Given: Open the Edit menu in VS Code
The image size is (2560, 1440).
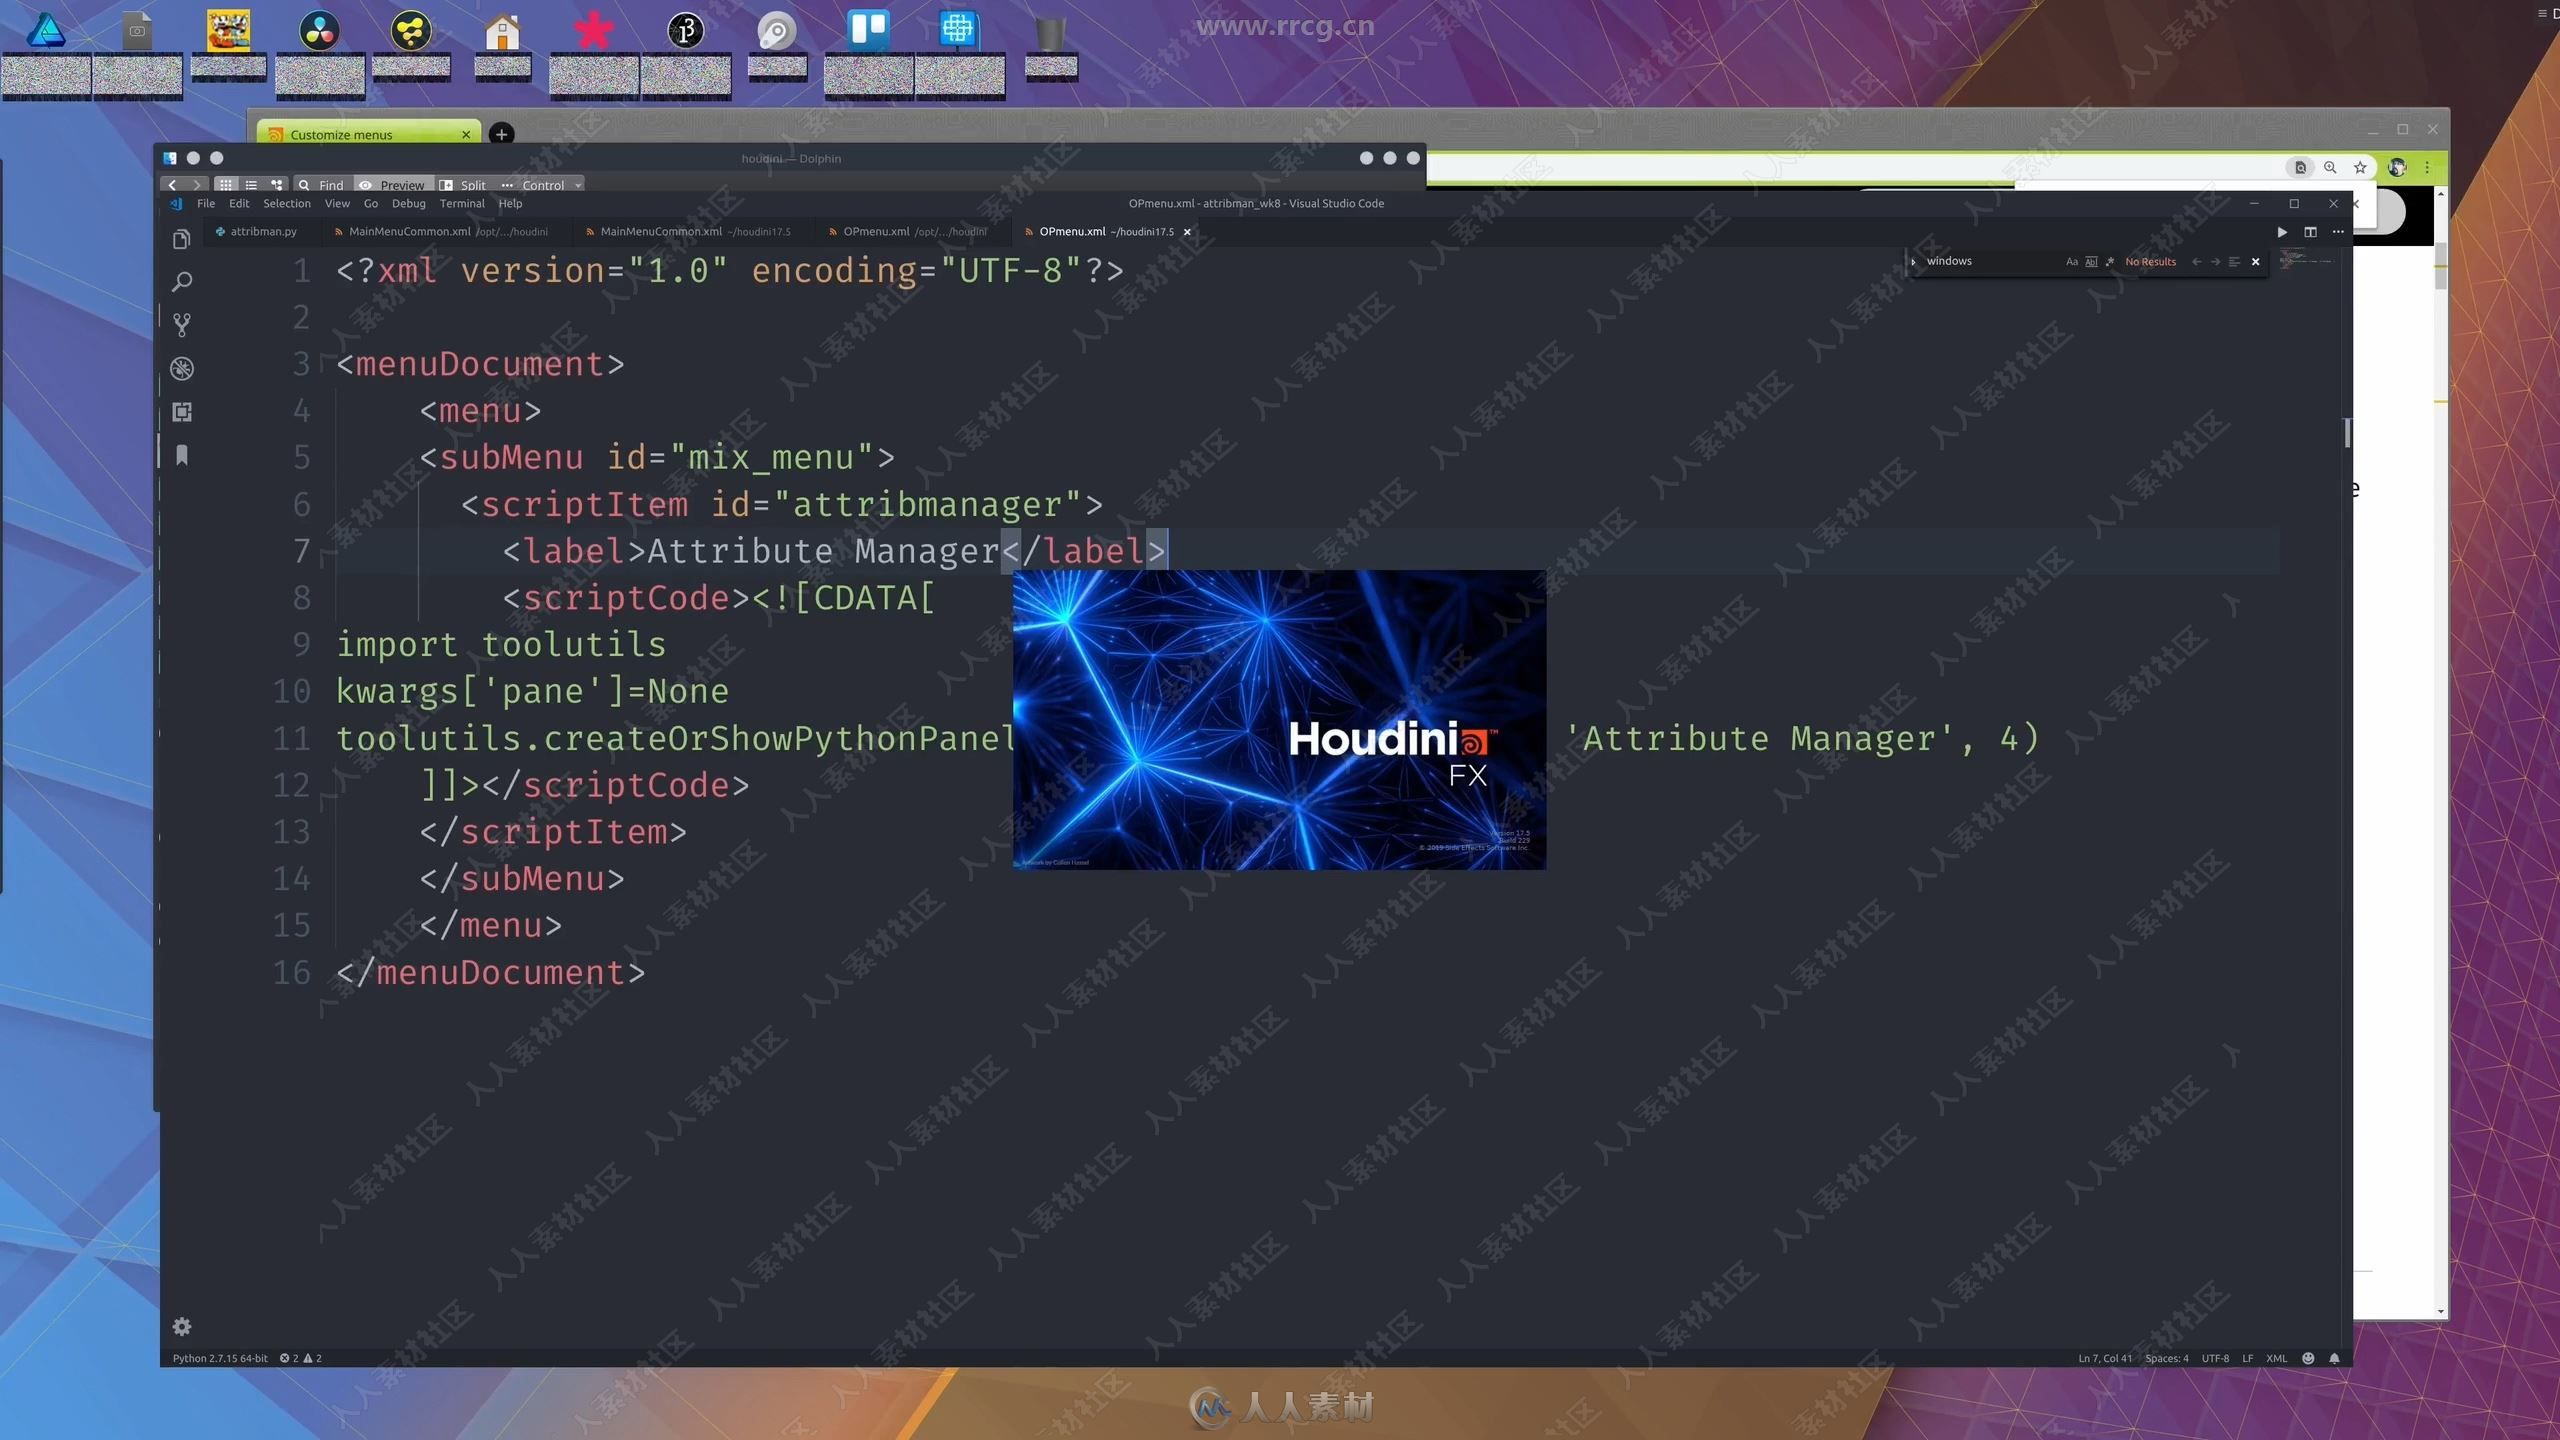Looking at the screenshot, I should point(239,203).
